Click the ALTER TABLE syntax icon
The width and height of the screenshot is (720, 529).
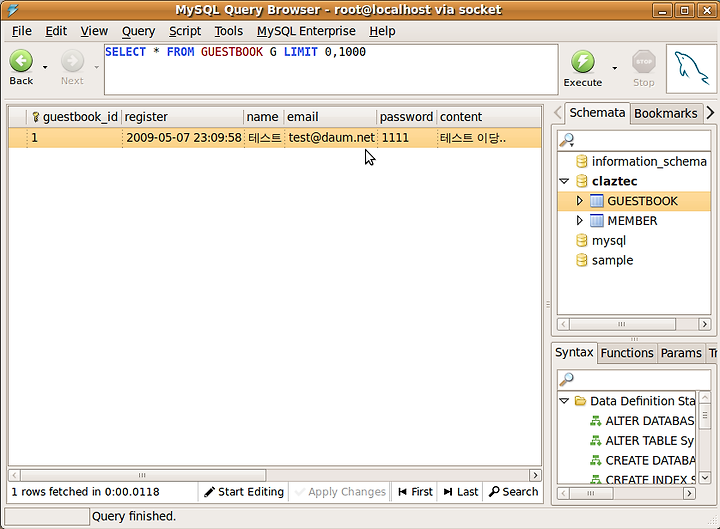(595, 440)
